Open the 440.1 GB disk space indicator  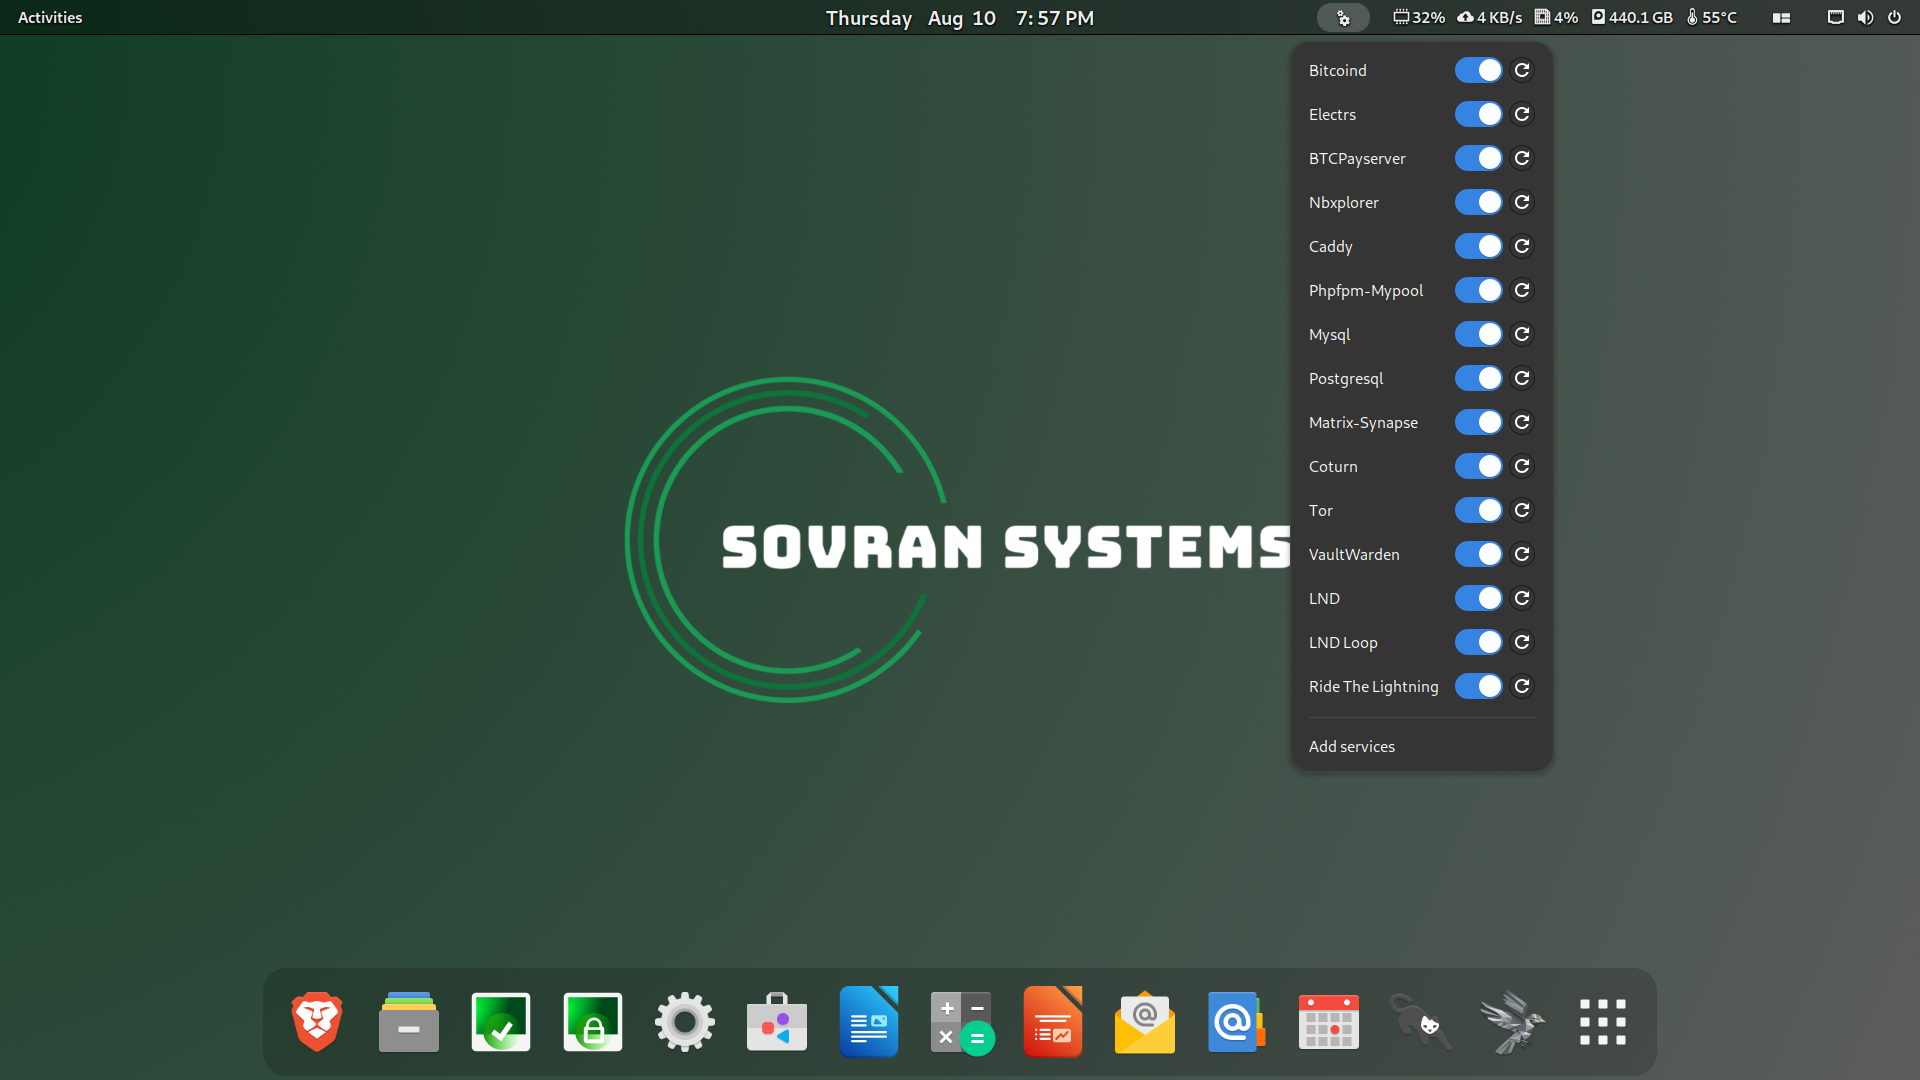coord(1632,17)
